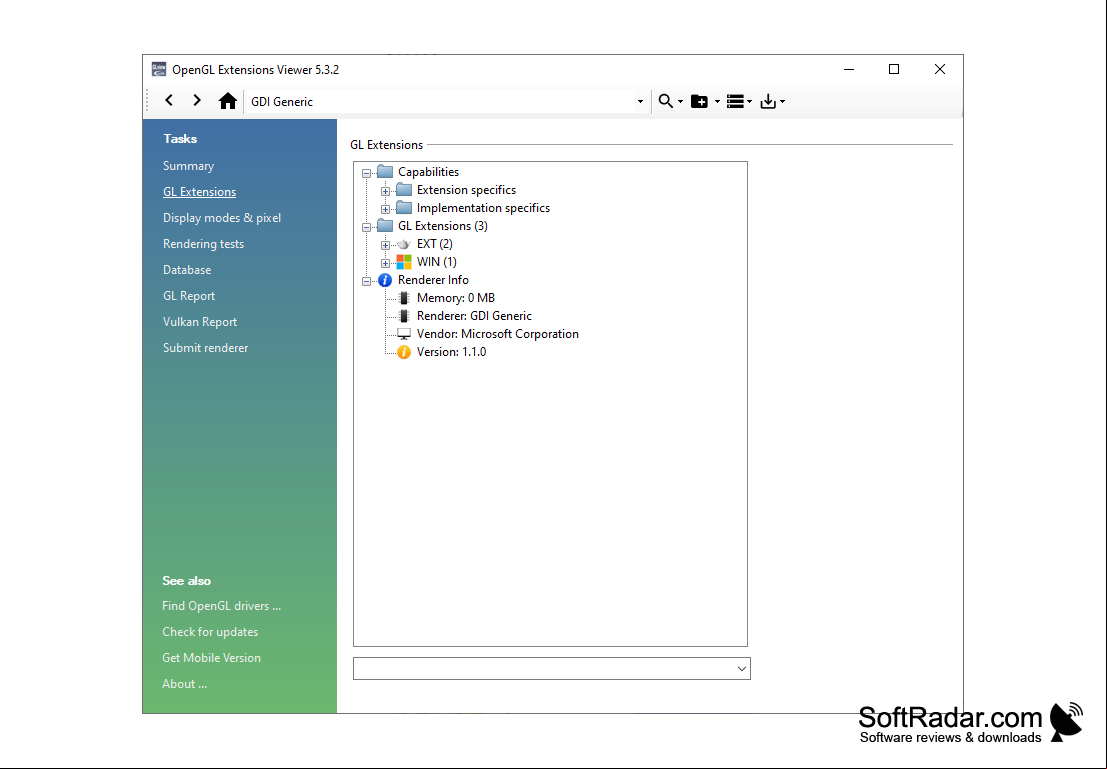Open the Summary task
Screen dimensions: 1107x769
pyautogui.click(x=189, y=166)
